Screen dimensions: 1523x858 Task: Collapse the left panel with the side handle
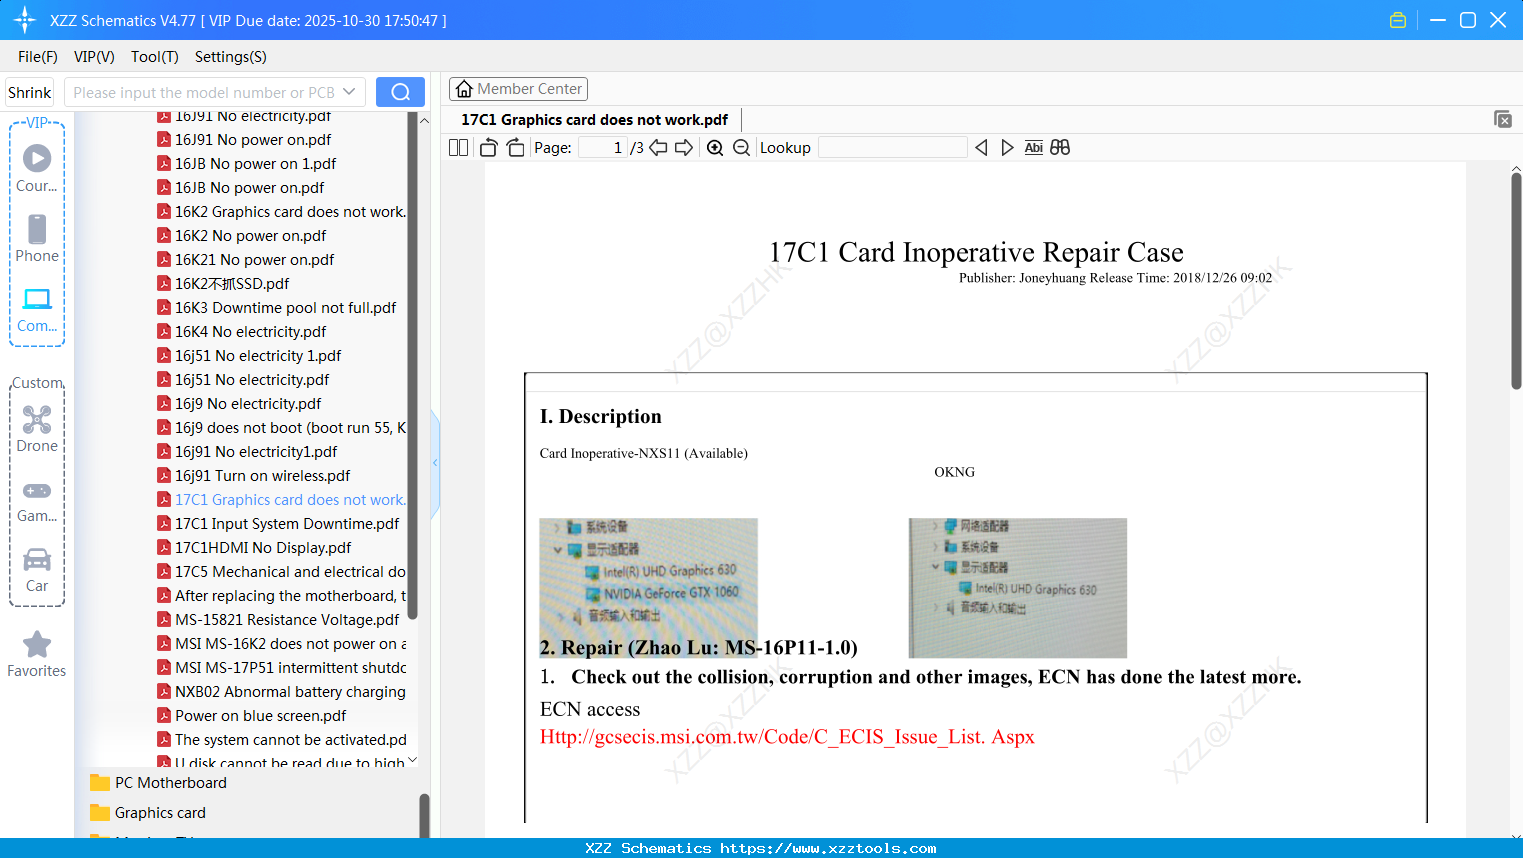coord(435,462)
